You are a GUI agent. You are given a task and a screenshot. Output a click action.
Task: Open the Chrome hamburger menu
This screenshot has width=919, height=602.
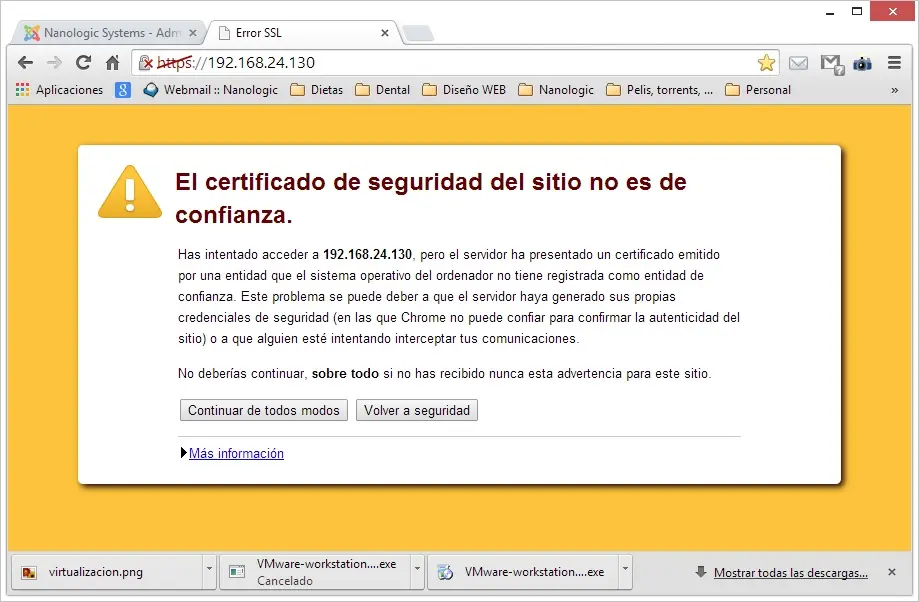pos(894,63)
